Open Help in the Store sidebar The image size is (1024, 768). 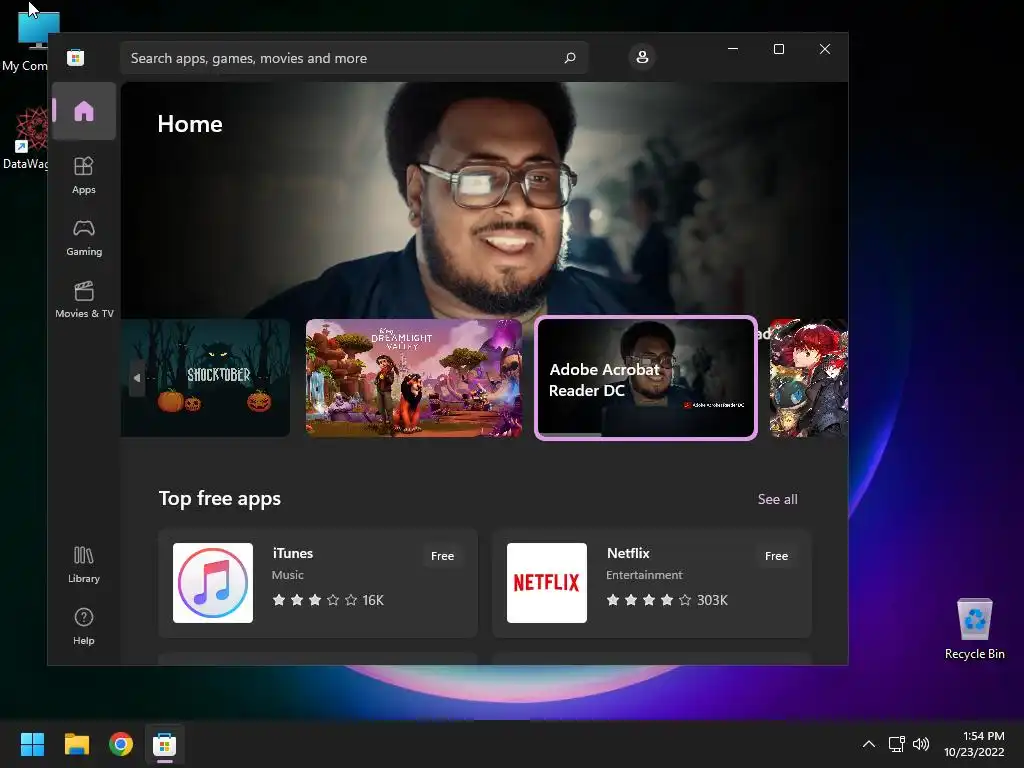pyautogui.click(x=84, y=627)
